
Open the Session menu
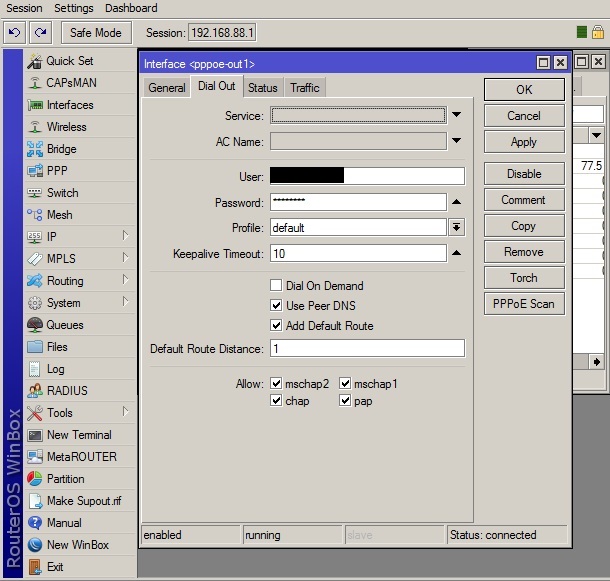[x=24, y=8]
